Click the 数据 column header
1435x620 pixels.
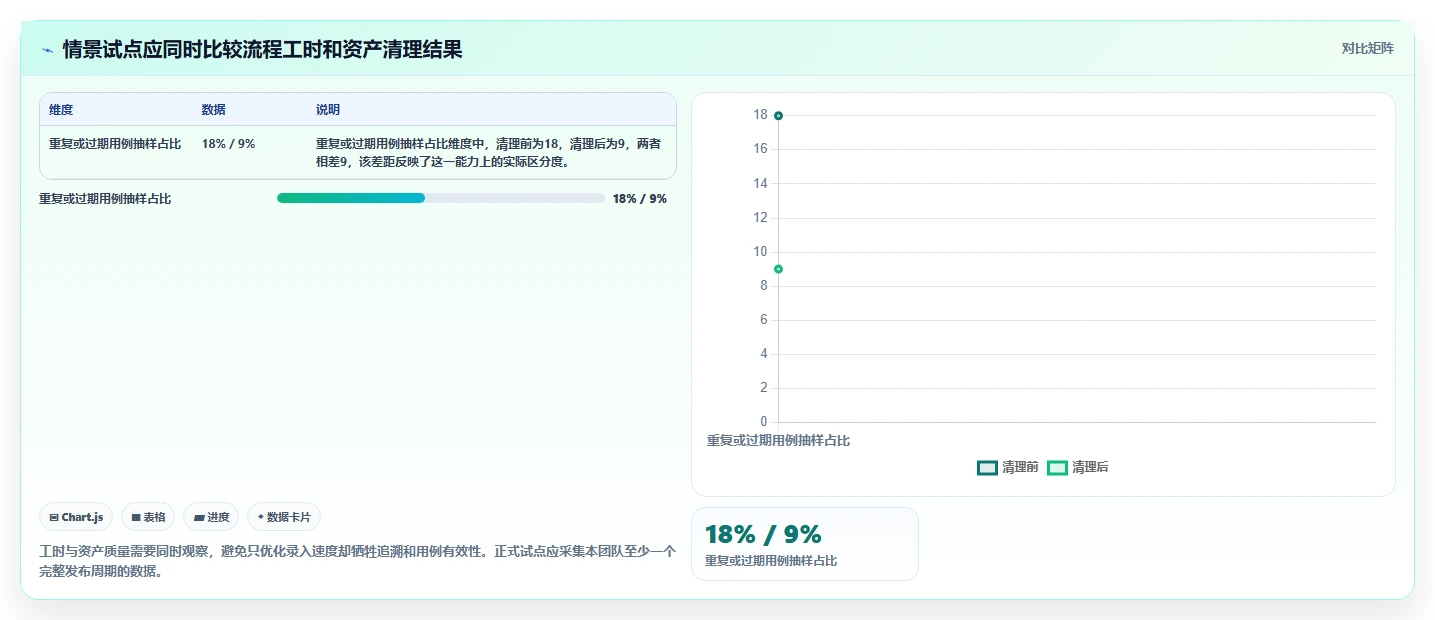click(x=213, y=110)
